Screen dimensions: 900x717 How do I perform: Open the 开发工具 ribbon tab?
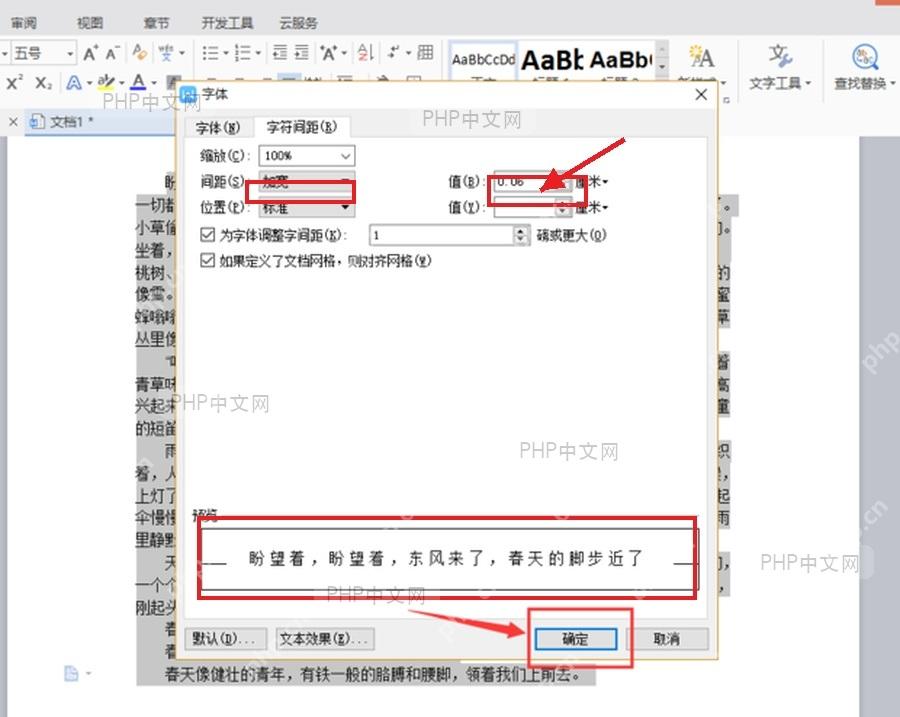coord(227,23)
